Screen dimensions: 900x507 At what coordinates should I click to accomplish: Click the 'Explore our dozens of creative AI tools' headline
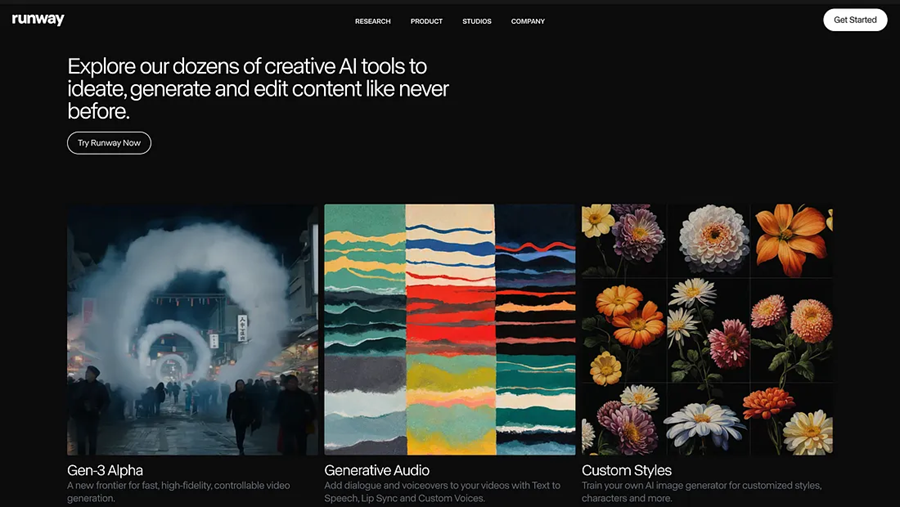tap(258, 89)
